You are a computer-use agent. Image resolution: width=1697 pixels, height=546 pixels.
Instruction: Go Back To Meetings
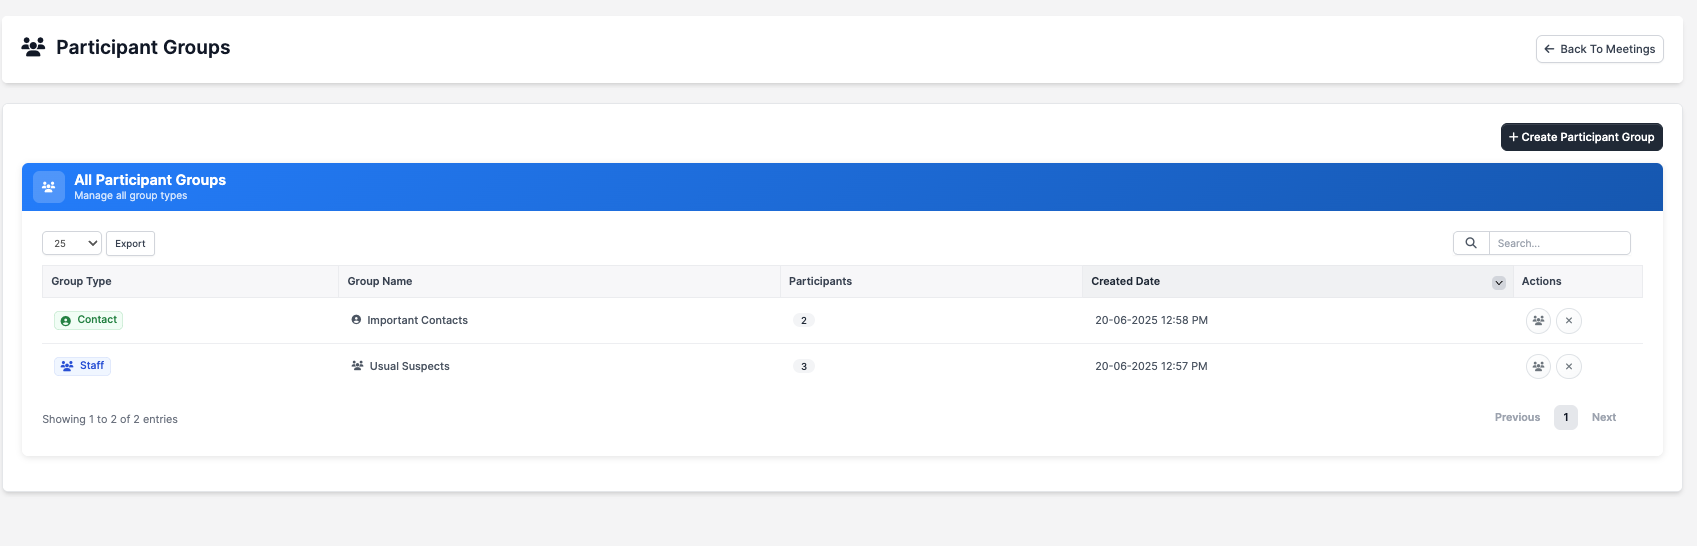pyautogui.click(x=1599, y=49)
